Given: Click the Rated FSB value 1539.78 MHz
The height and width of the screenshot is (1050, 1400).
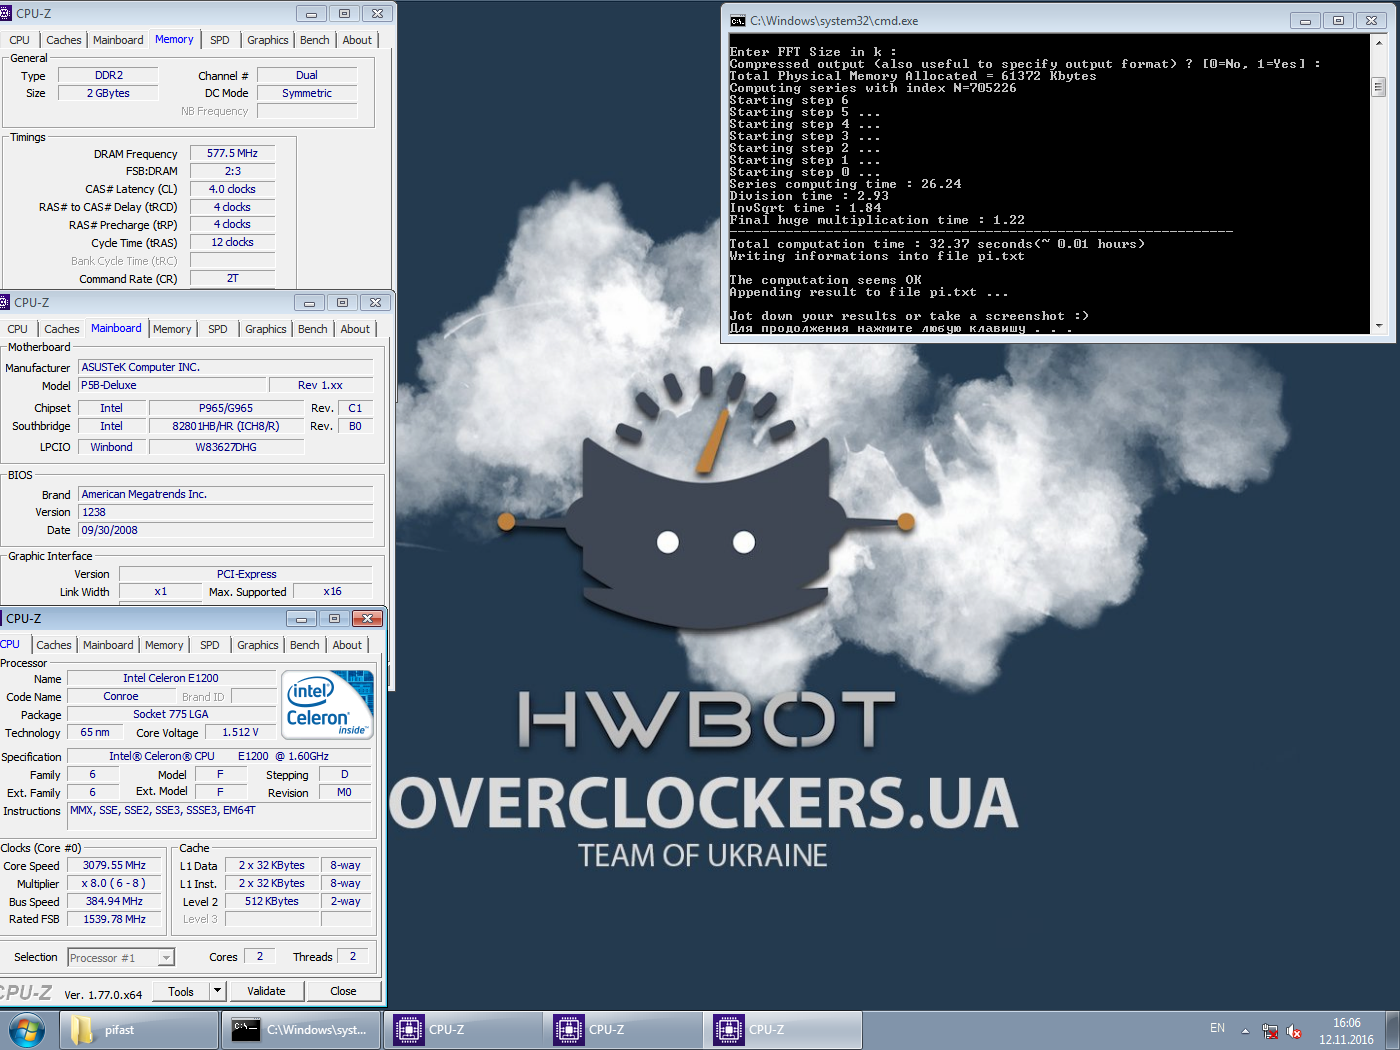Looking at the screenshot, I should 114,919.
